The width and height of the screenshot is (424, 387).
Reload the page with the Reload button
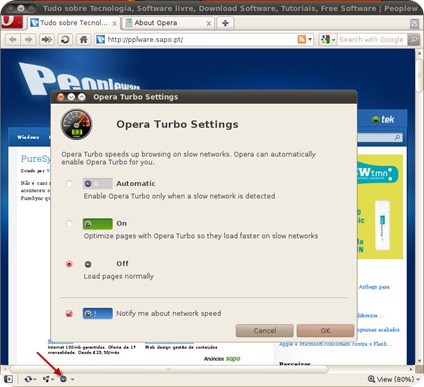(65, 40)
